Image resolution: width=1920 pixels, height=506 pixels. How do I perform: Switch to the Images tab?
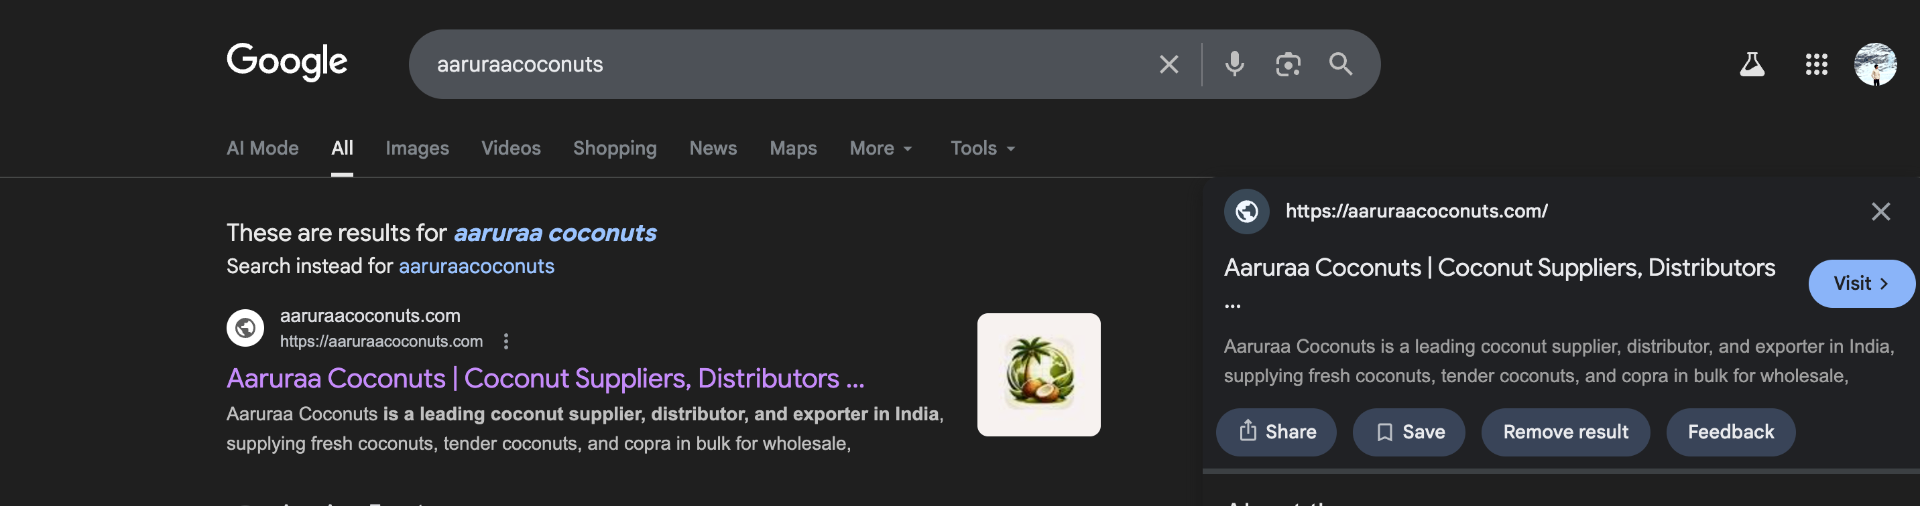417,148
